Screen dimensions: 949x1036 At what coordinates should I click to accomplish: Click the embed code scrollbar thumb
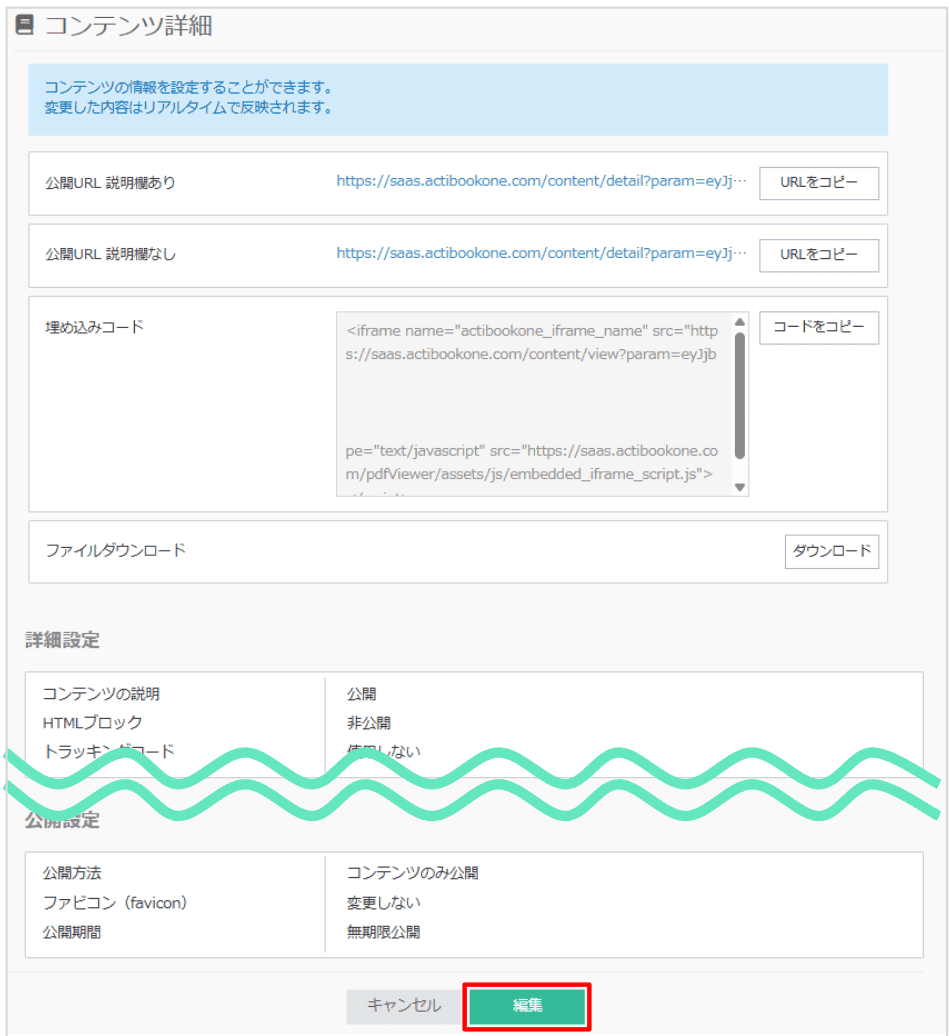[x=740, y=395]
